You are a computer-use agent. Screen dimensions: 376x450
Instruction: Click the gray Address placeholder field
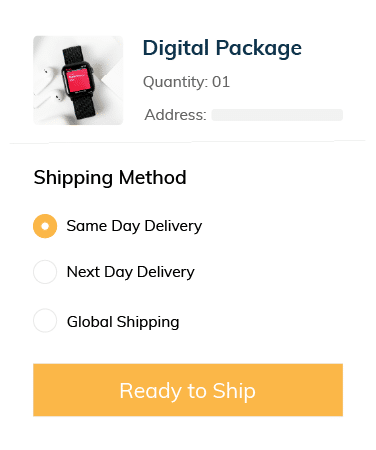click(x=277, y=115)
